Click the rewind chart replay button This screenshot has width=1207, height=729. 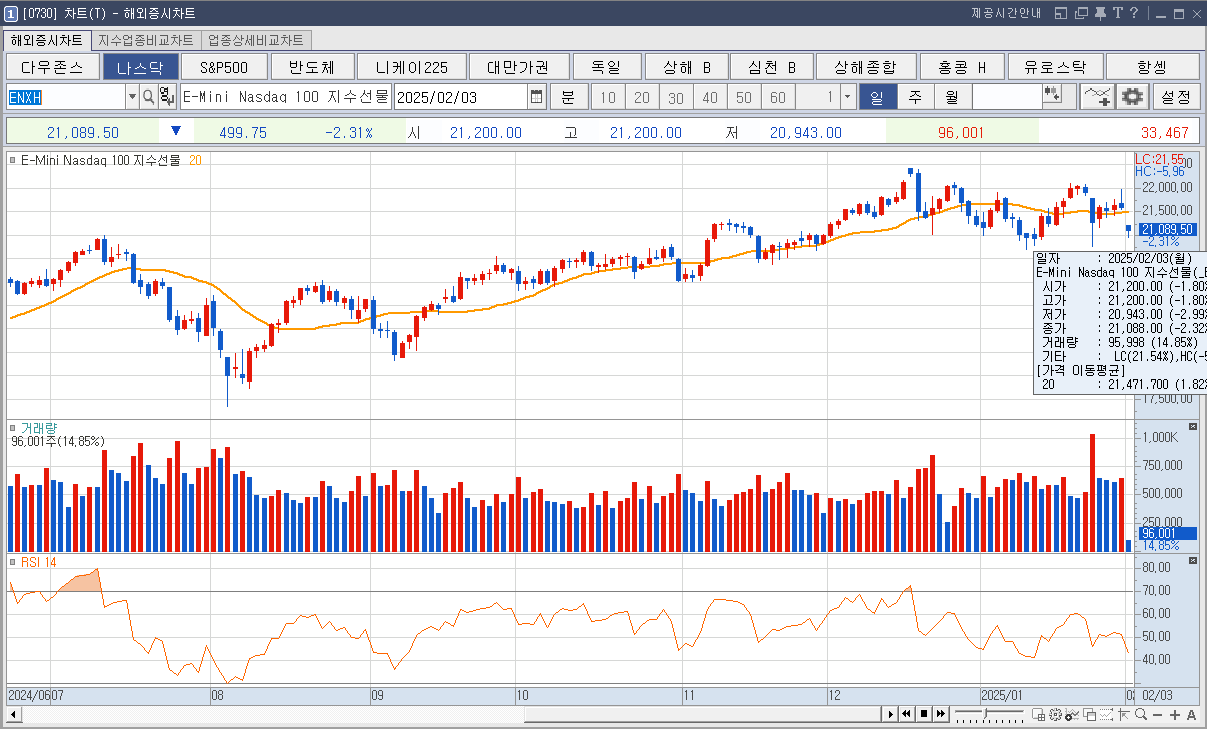906,714
